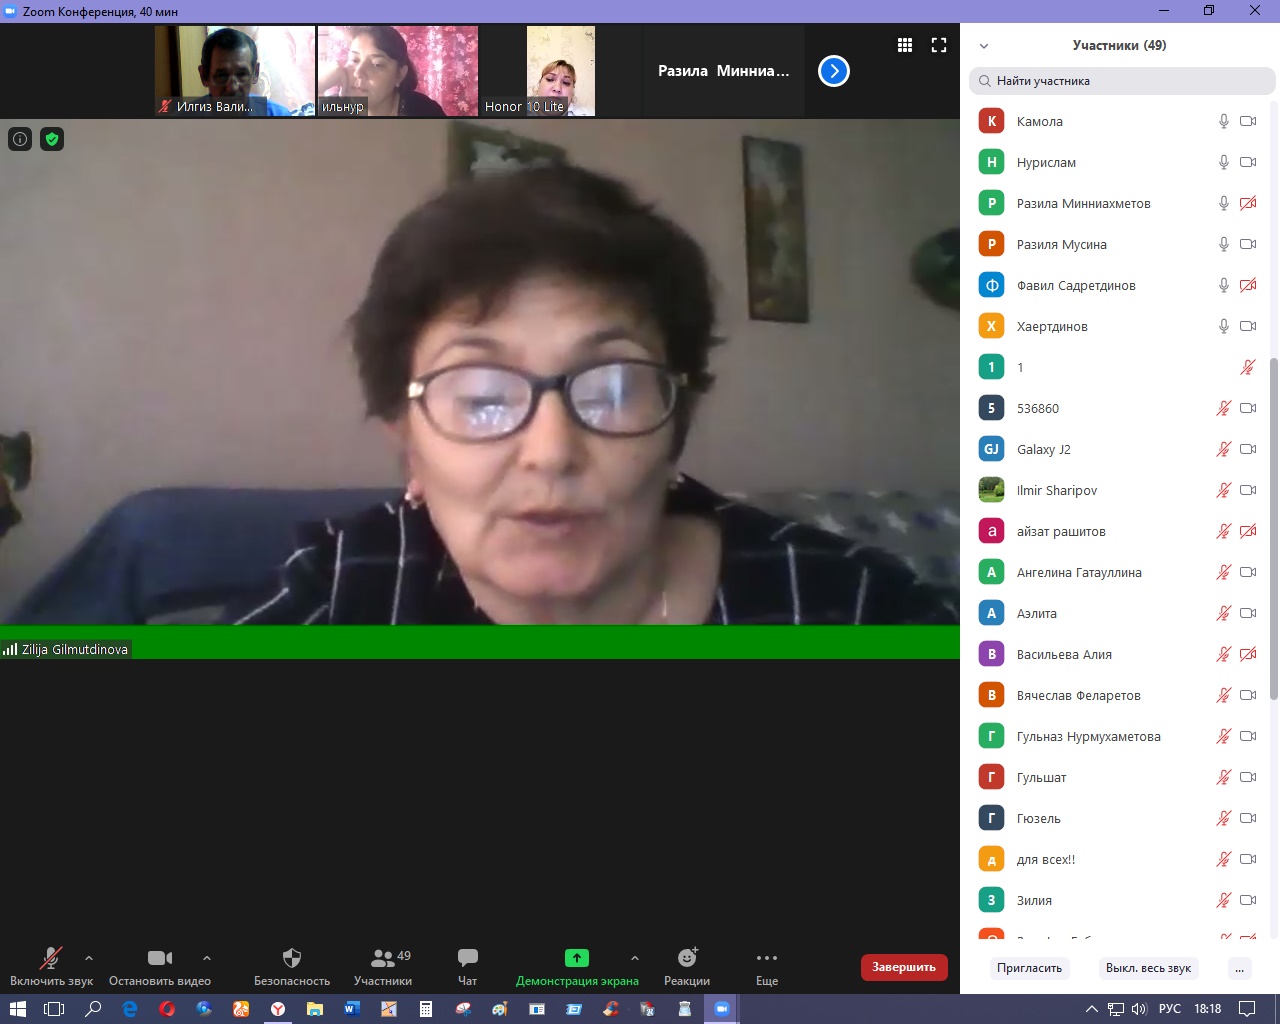Image resolution: width=1280 pixels, height=1024 pixels.
Task: Click the green encryption shield icon
Action: 52,139
